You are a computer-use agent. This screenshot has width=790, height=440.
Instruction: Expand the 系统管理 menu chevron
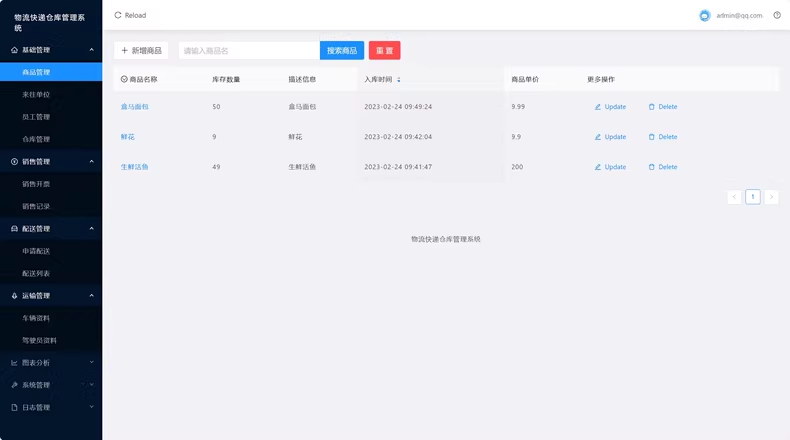click(x=91, y=385)
